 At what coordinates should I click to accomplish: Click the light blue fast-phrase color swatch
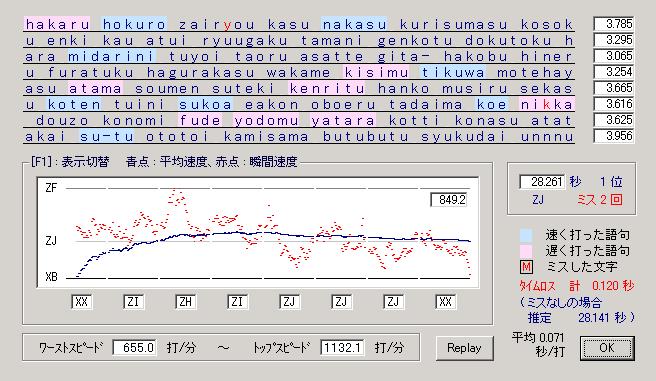click(x=526, y=235)
